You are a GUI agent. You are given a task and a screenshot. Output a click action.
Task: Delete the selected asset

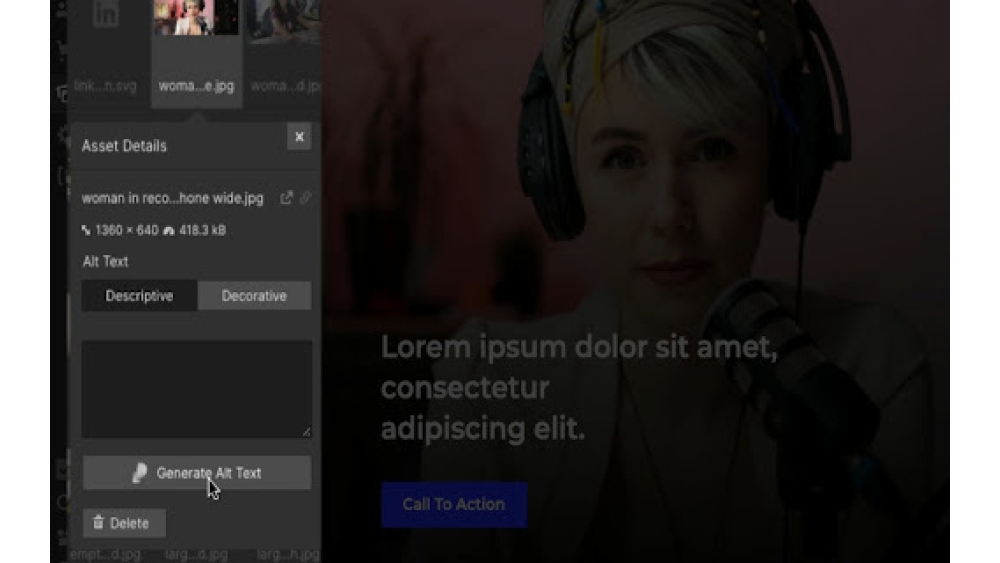[x=124, y=523]
